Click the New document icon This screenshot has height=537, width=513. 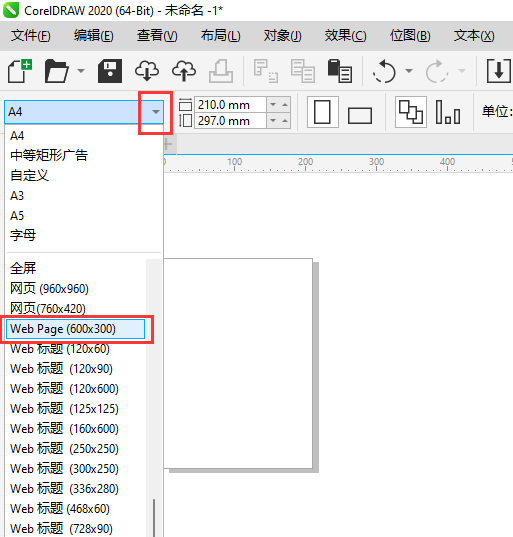tap(20, 71)
